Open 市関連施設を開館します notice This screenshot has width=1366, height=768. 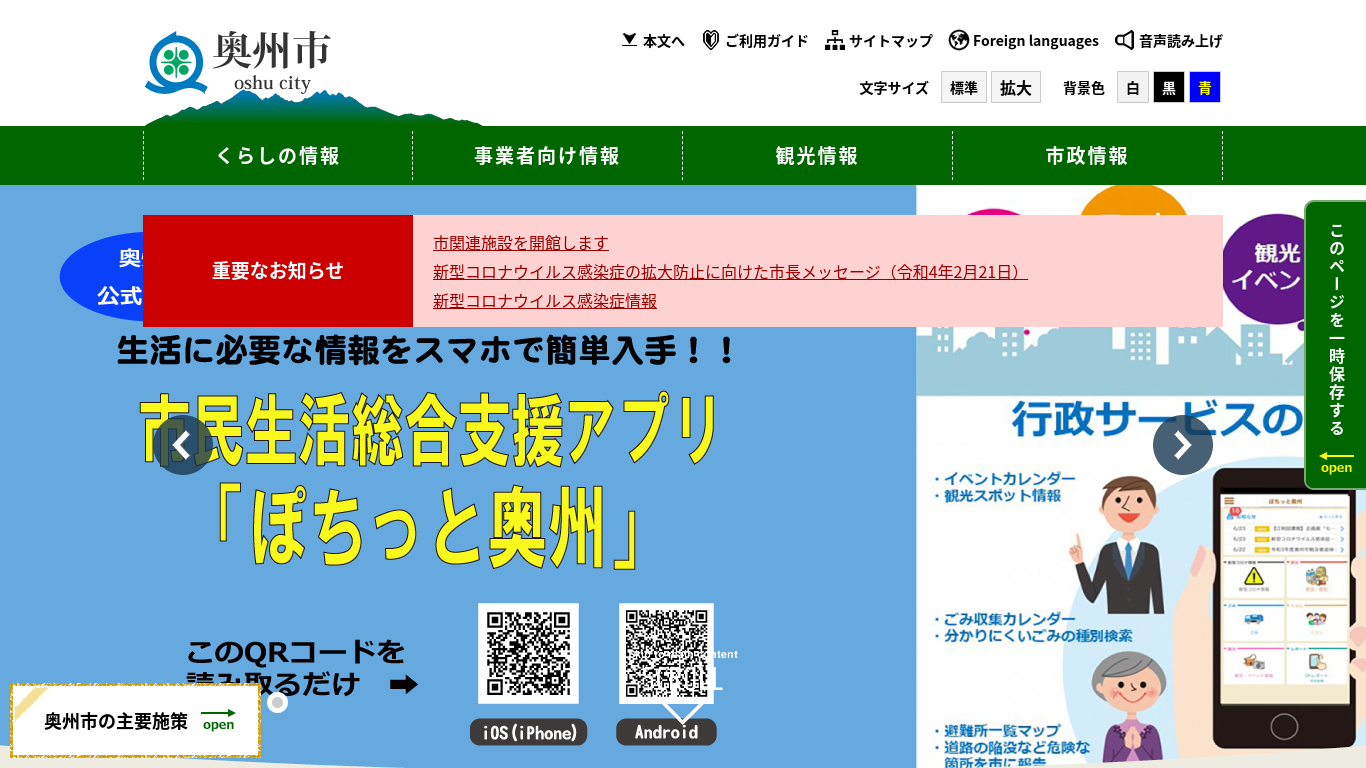tap(520, 243)
